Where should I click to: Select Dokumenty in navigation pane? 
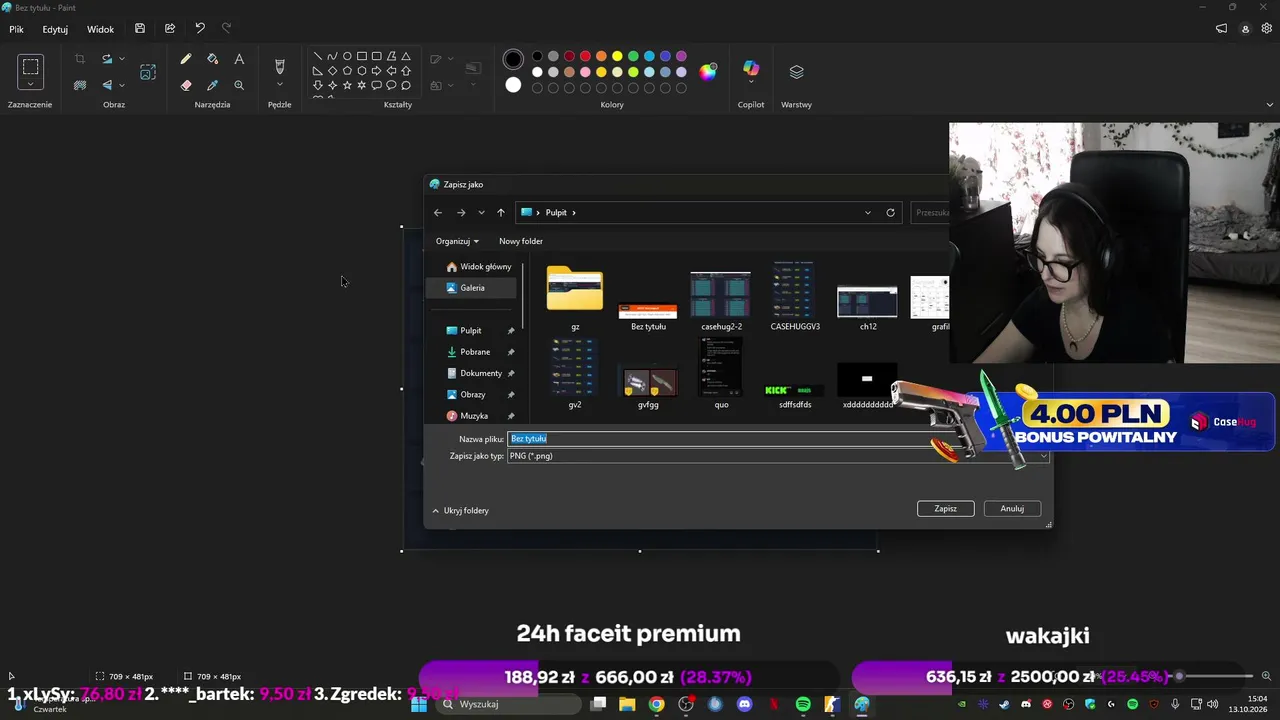[x=481, y=373]
